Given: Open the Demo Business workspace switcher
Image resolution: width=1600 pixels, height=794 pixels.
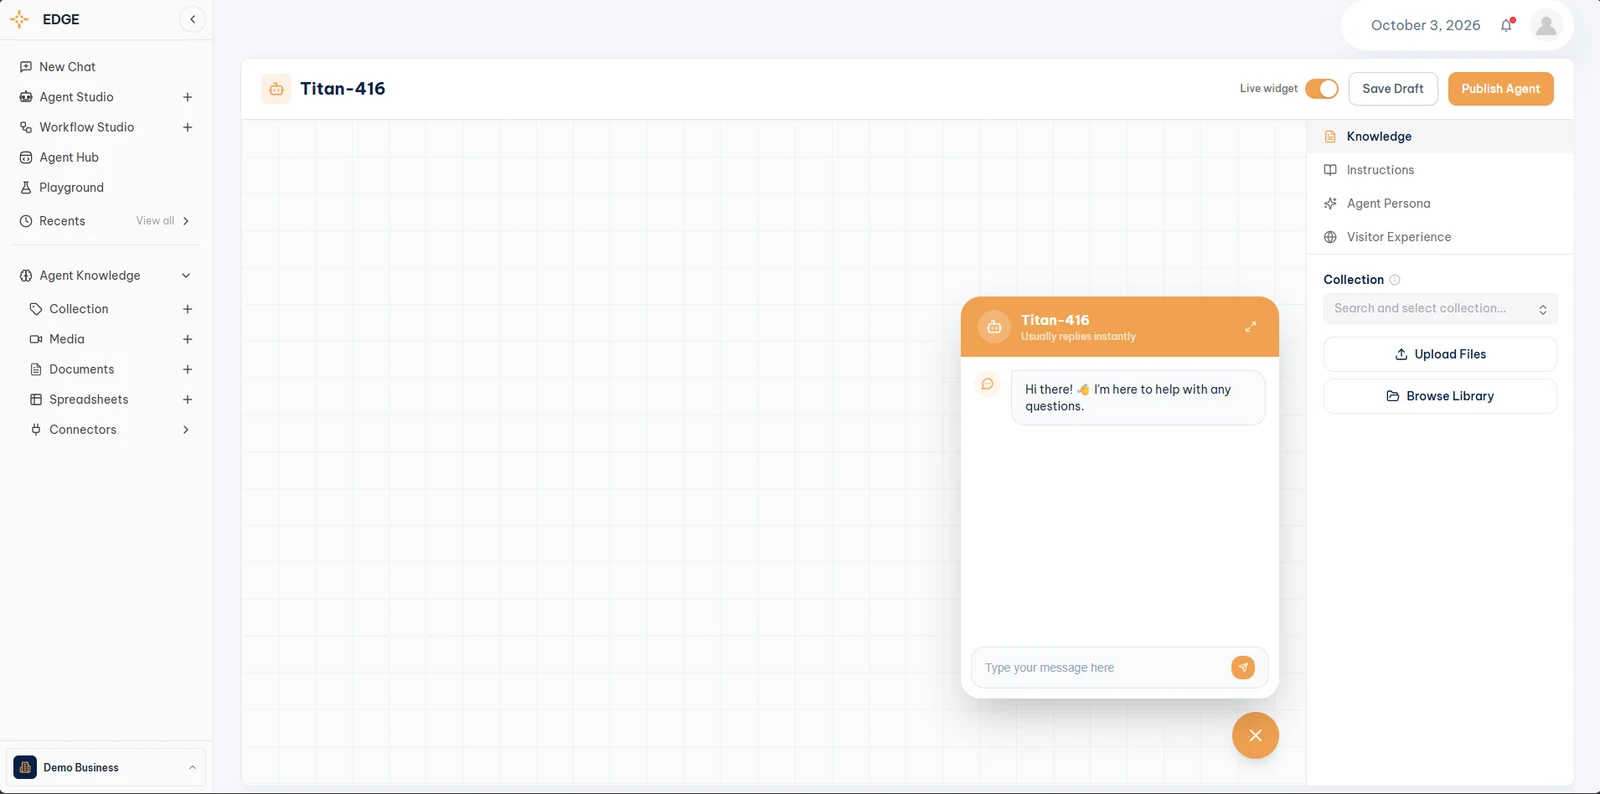Looking at the screenshot, I should [106, 768].
